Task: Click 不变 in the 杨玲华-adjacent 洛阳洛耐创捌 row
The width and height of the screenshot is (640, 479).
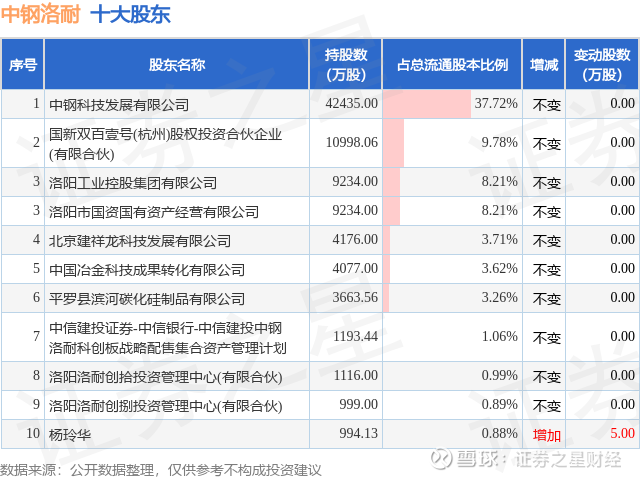Action: coord(547,406)
